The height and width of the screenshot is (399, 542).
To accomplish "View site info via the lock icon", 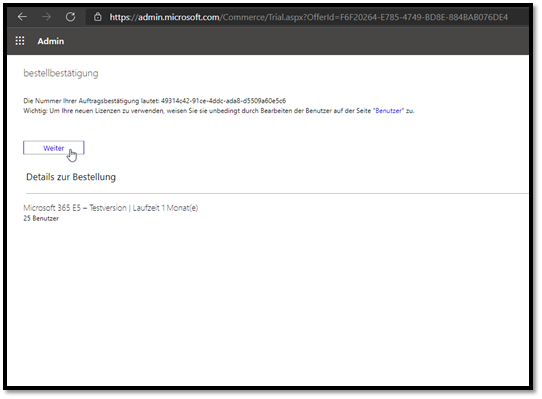I will pyautogui.click(x=98, y=17).
